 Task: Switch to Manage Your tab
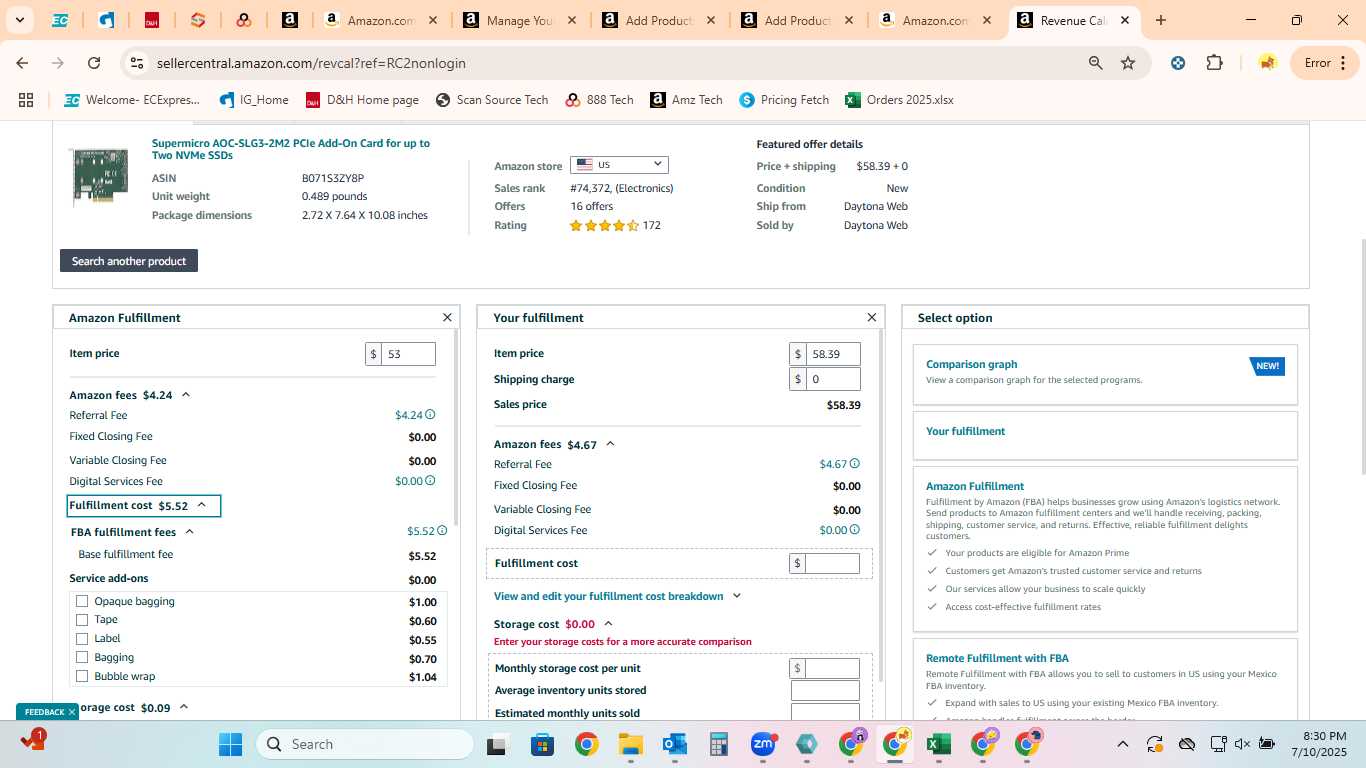(x=519, y=20)
